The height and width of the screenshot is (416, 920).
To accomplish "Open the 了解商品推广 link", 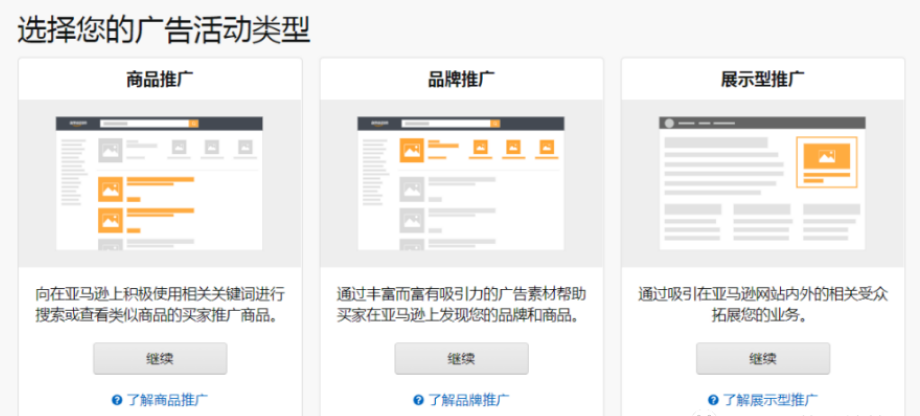I will click(167, 400).
